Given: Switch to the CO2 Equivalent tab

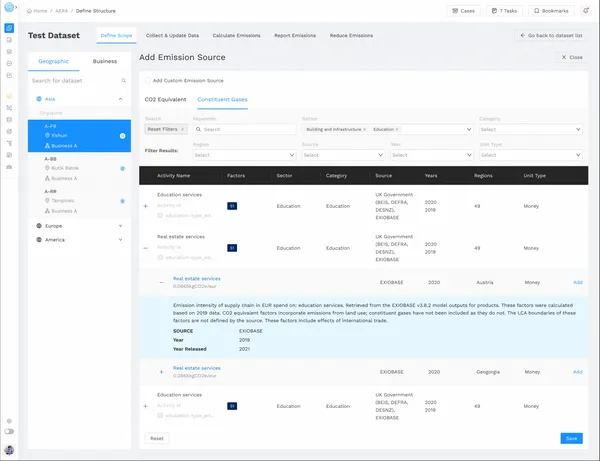Looking at the screenshot, I should tap(164, 100).
